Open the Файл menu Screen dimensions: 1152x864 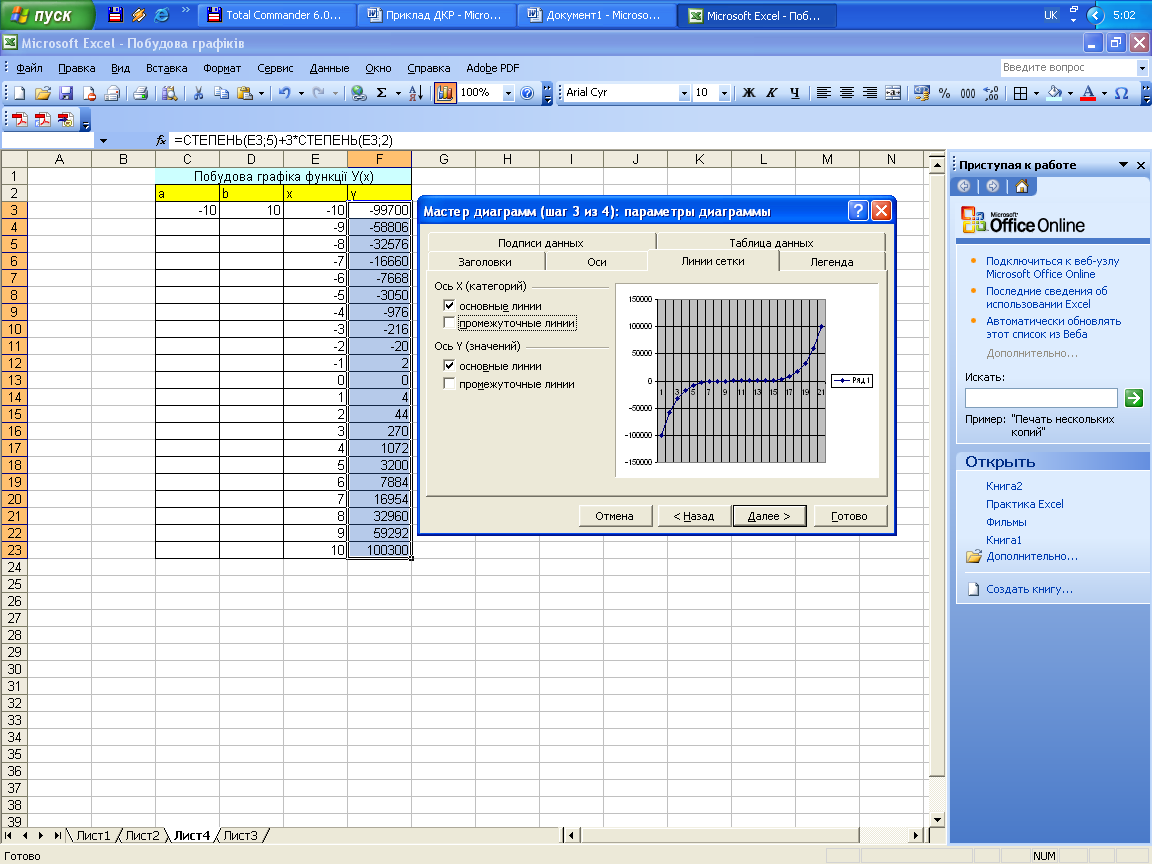(x=29, y=68)
